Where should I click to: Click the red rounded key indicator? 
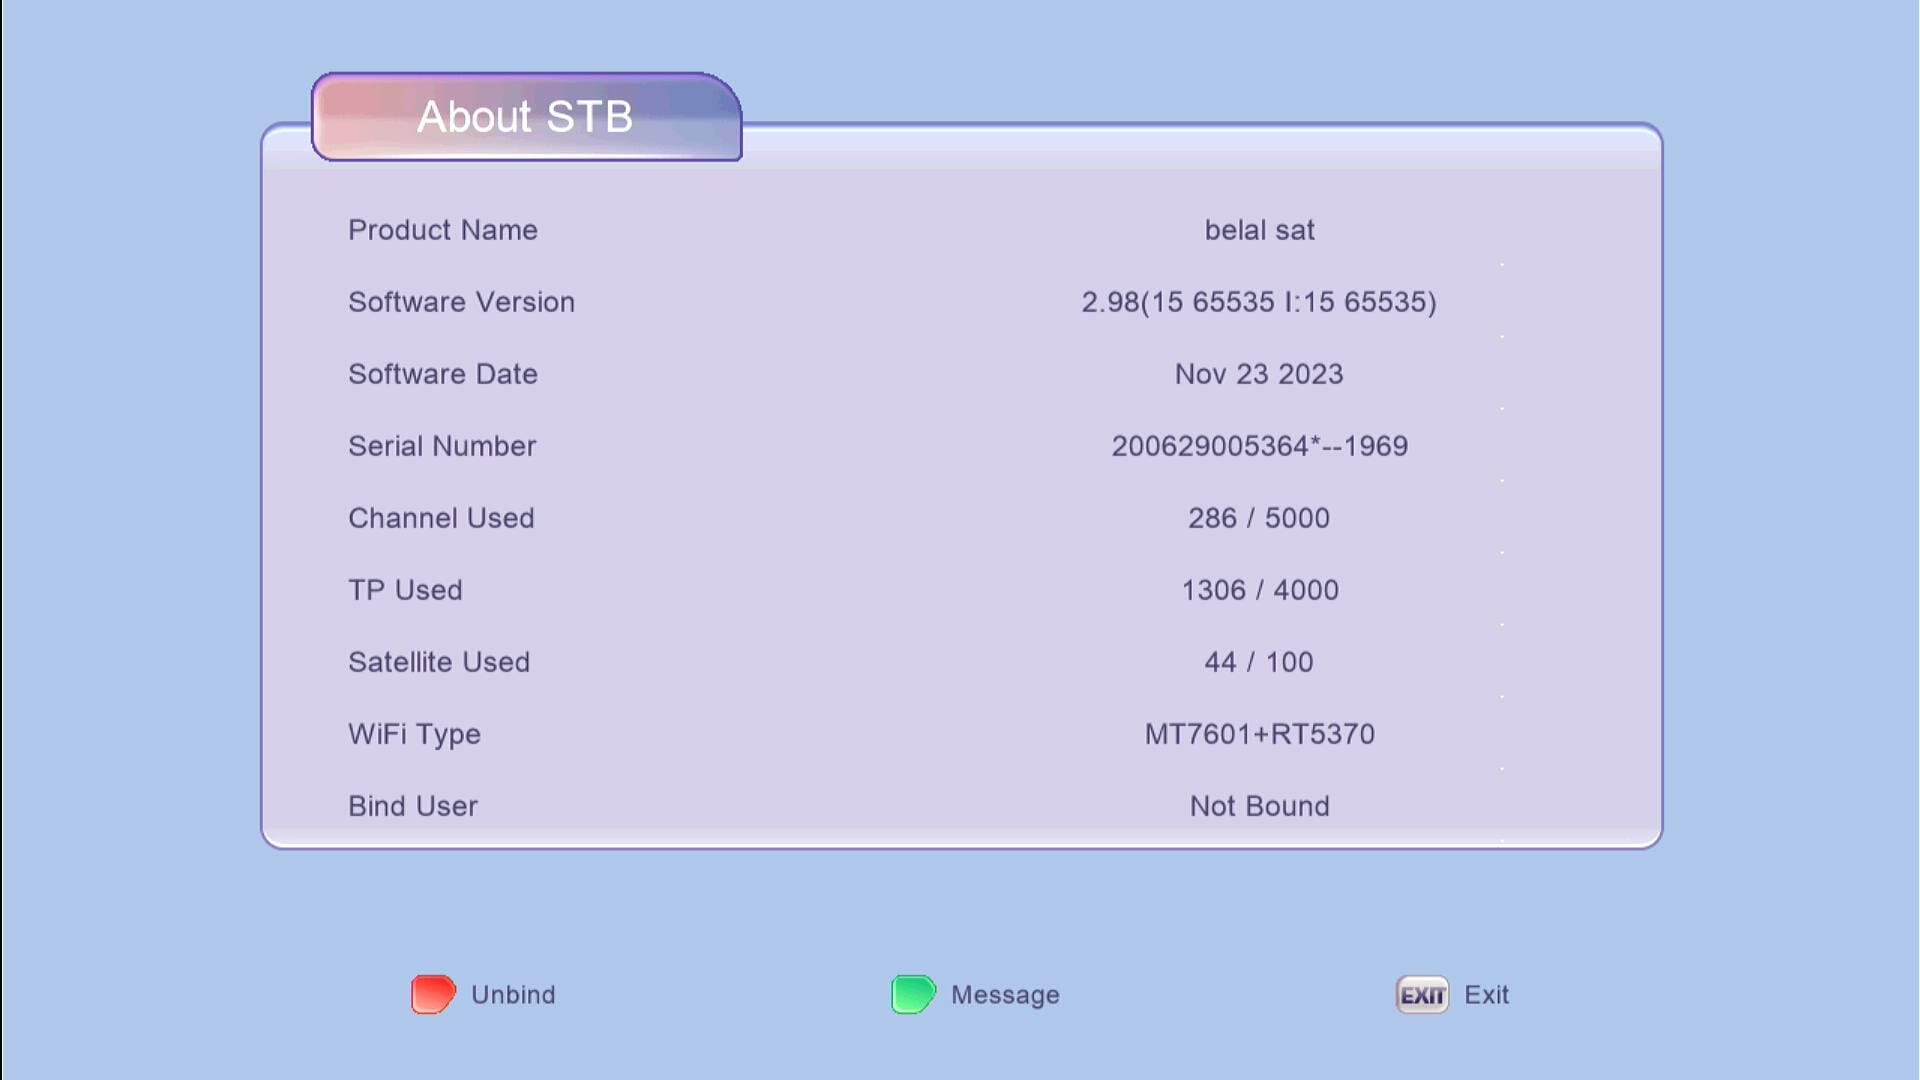click(x=431, y=994)
